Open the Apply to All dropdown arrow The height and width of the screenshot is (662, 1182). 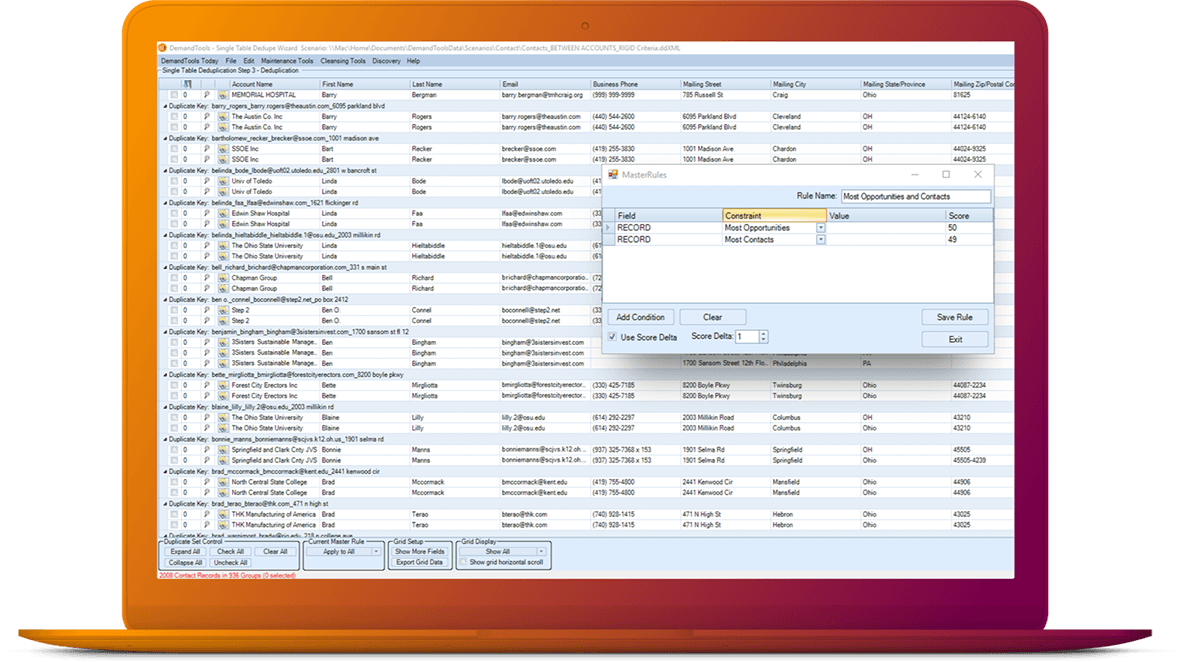(375, 552)
